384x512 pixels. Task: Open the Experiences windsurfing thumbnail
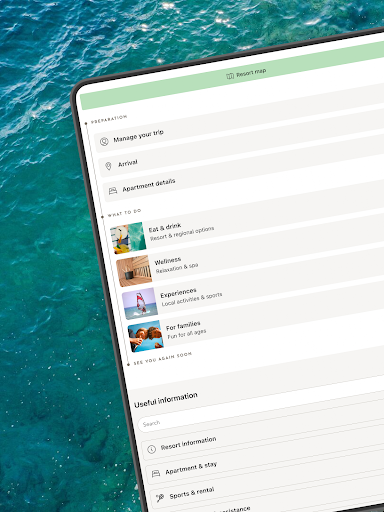[140, 303]
